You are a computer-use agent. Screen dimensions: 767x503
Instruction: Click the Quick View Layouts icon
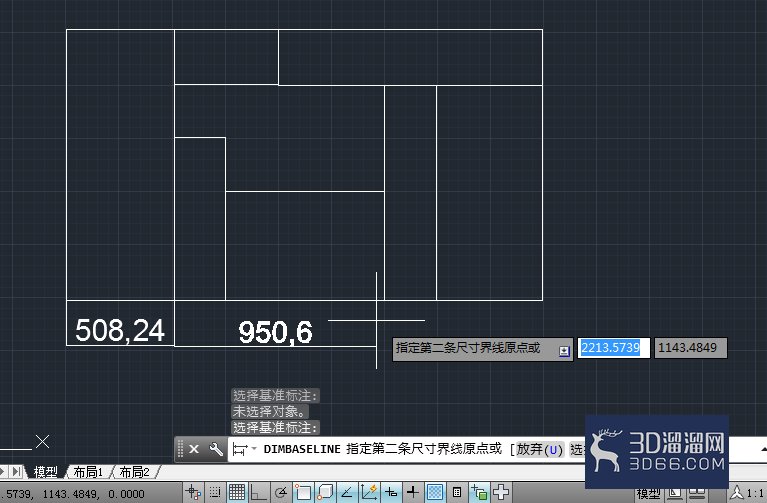click(x=674, y=494)
